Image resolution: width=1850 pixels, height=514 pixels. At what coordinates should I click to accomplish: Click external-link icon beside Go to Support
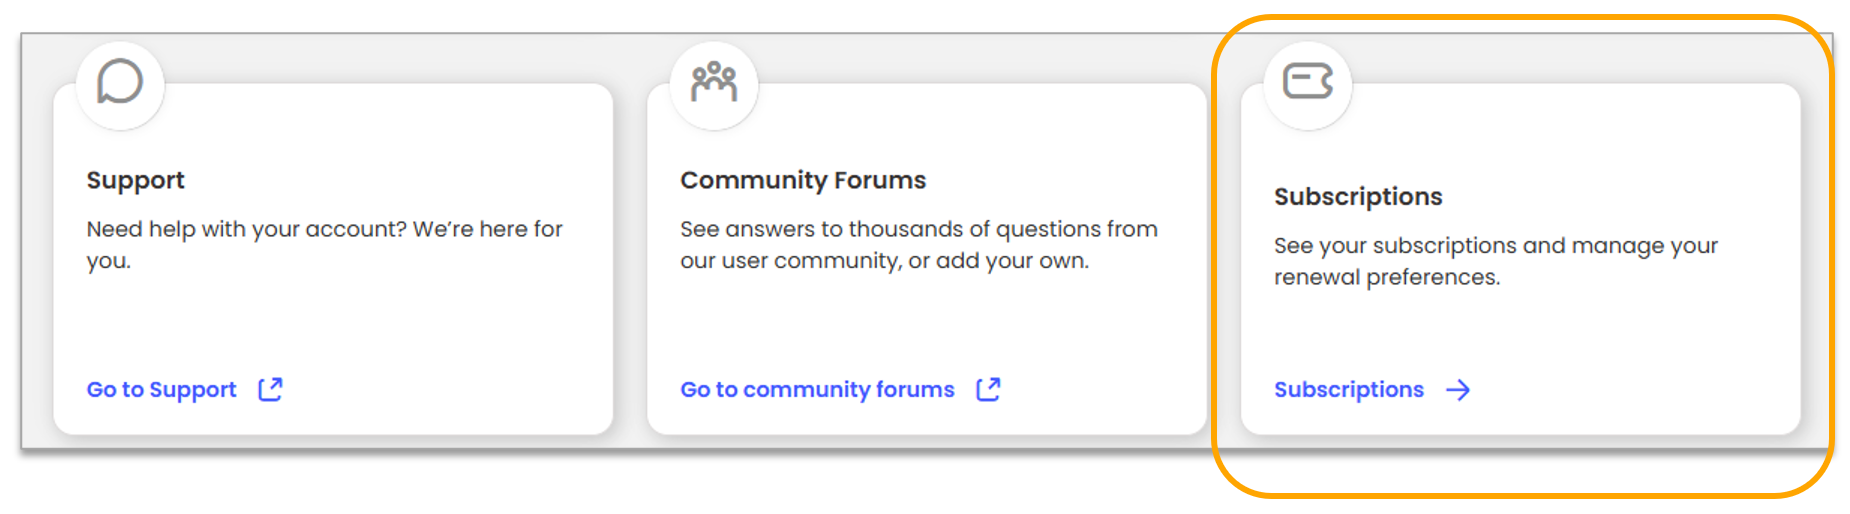click(x=270, y=389)
